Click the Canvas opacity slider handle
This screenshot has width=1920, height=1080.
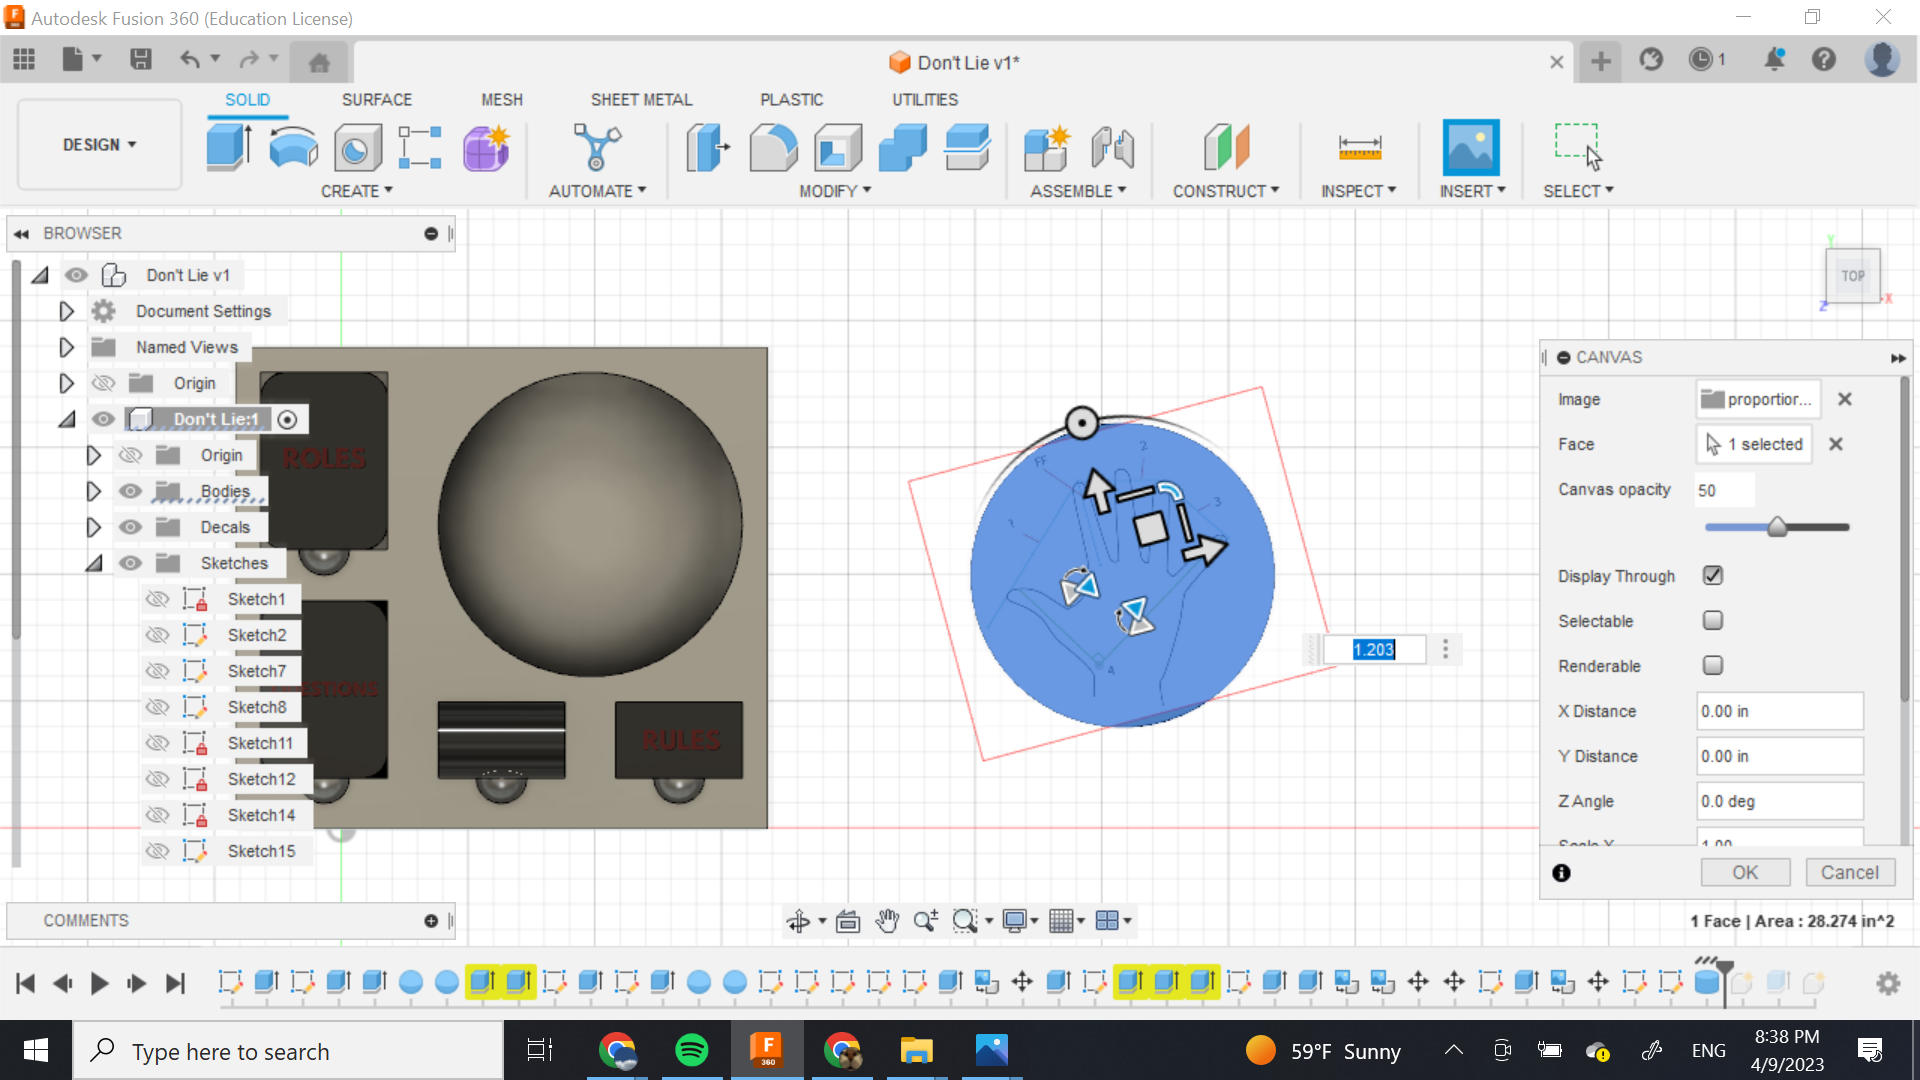1777,527
